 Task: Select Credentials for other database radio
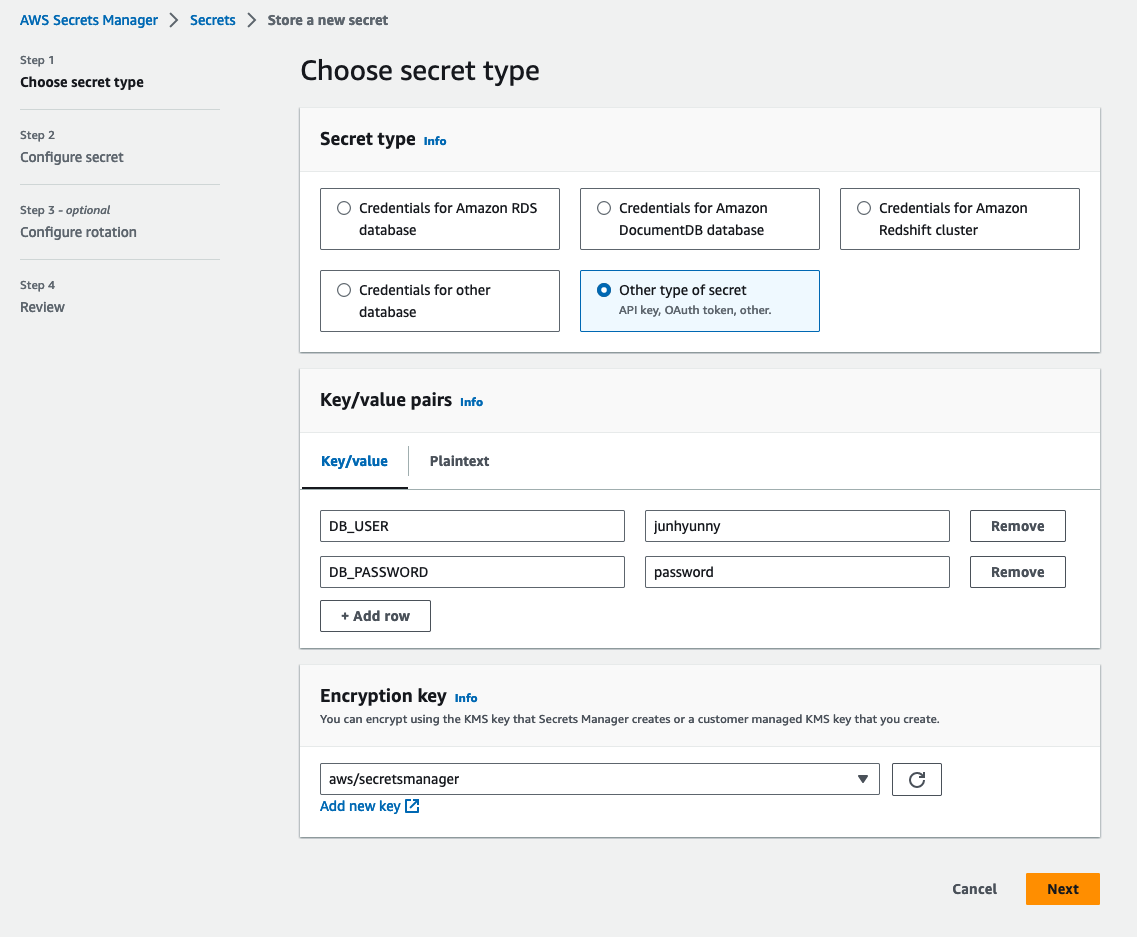tap(344, 290)
